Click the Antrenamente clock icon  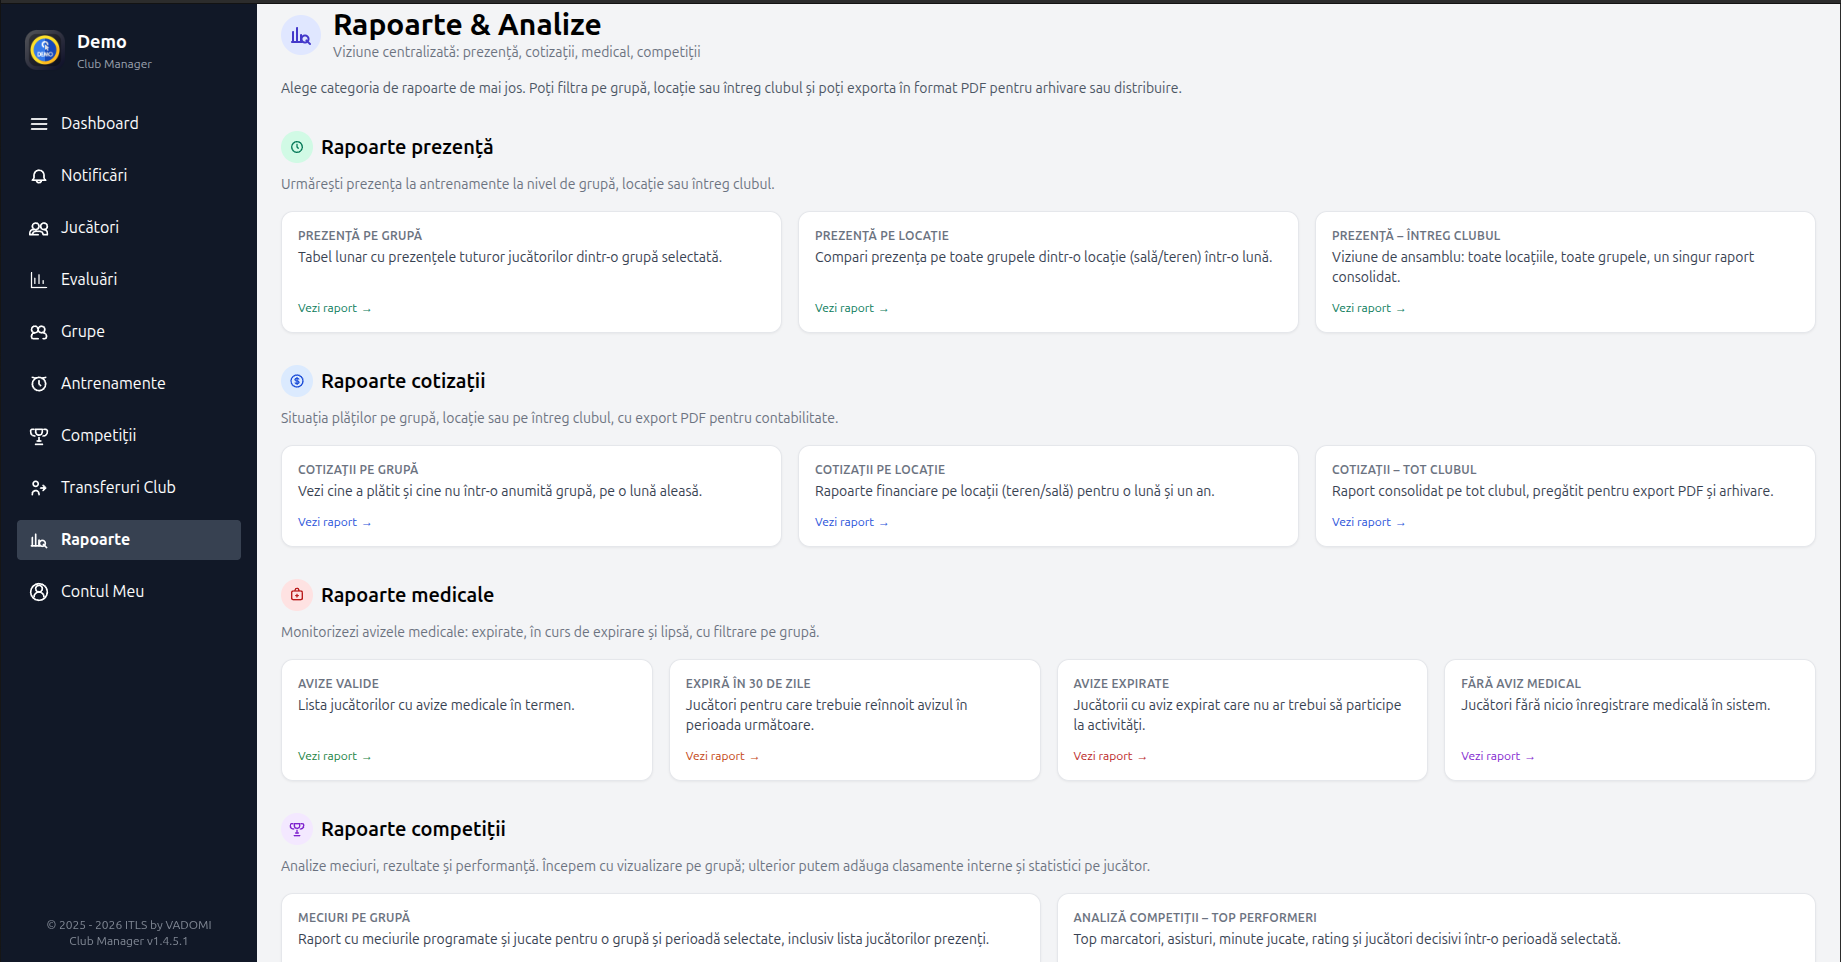39,384
